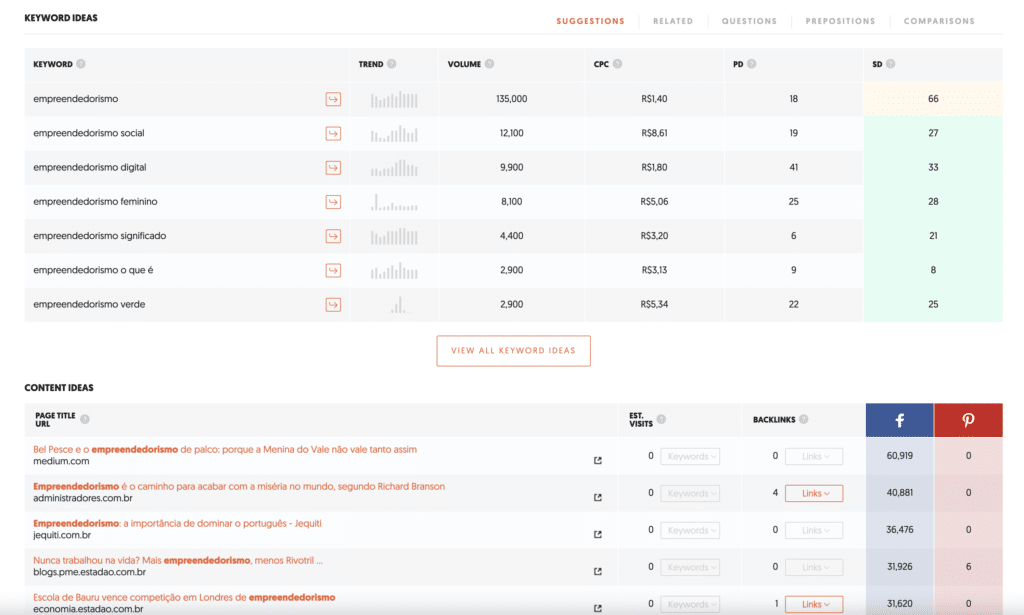1024x615 pixels.
Task: Click help icon next to VOLUME header
Action: [x=492, y=64]
